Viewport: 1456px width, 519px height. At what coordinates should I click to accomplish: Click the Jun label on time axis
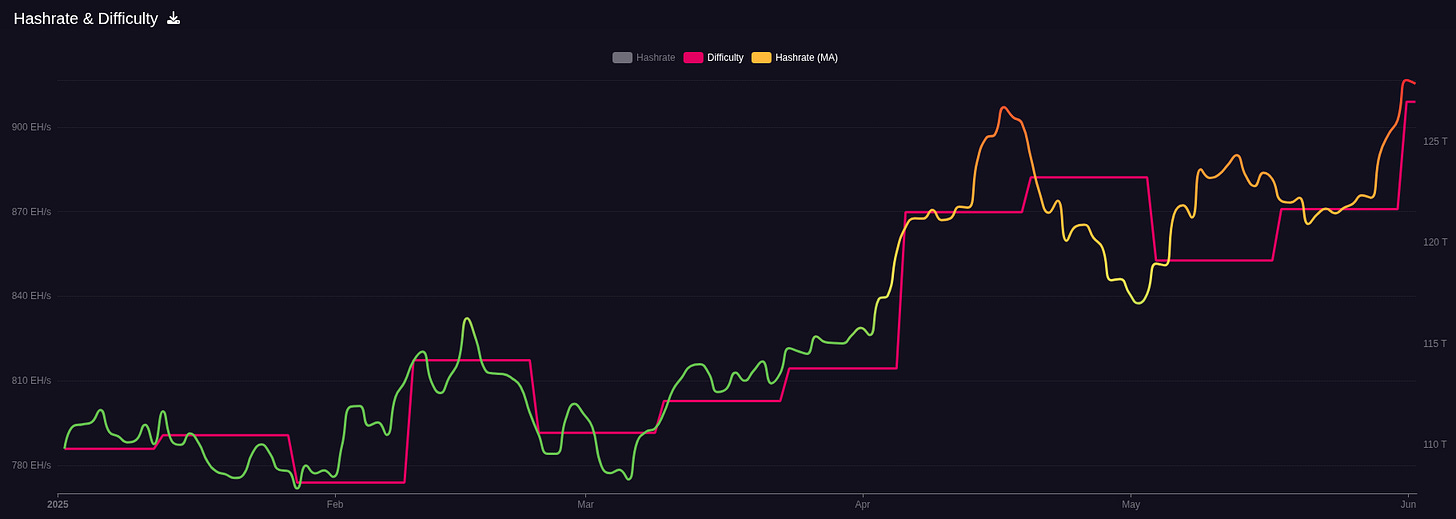coord(1408,505)
